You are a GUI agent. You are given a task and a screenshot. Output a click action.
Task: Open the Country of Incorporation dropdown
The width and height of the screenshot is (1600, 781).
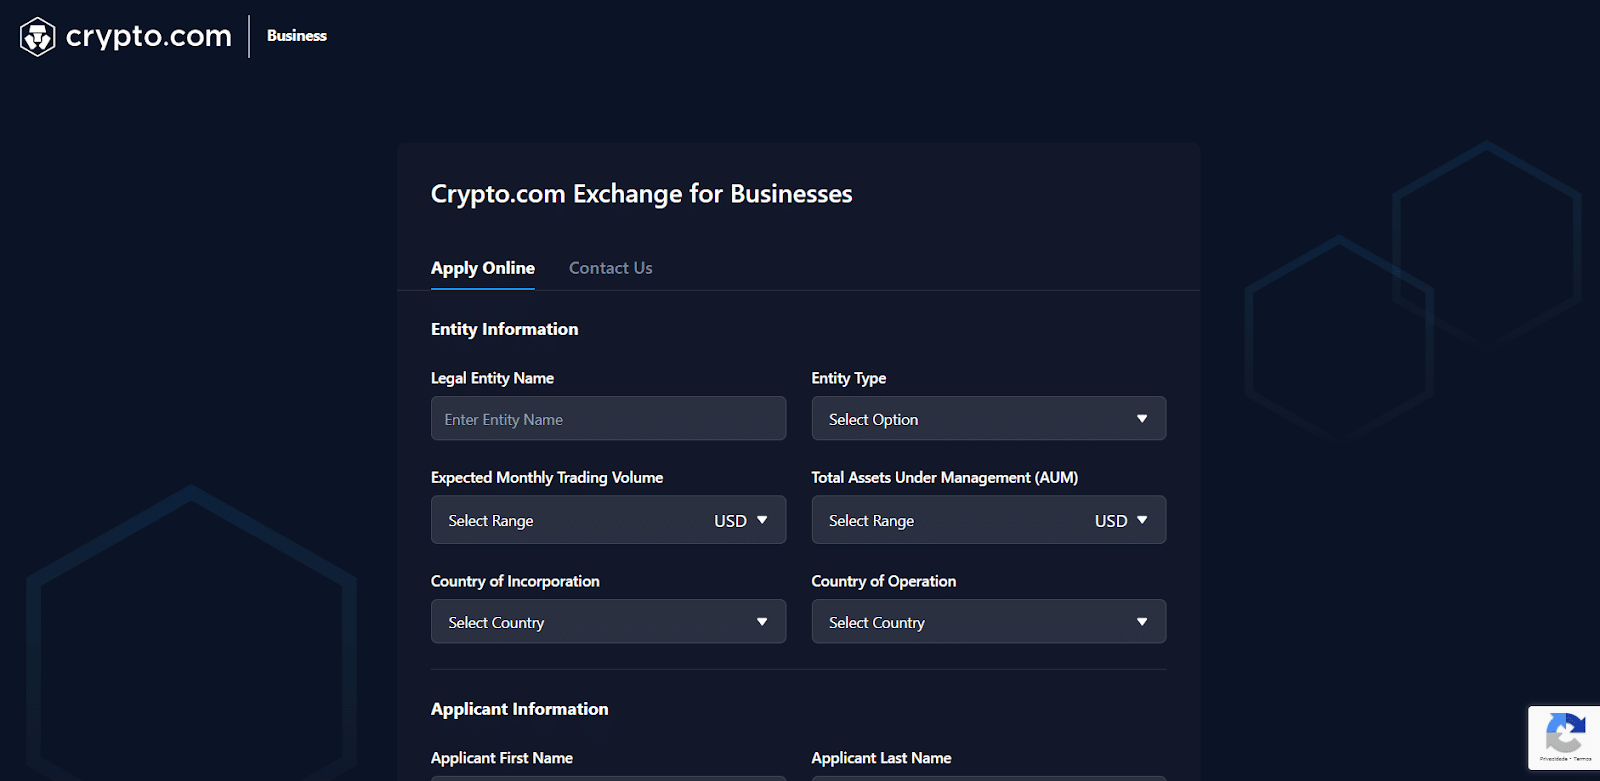pos(608,621)
